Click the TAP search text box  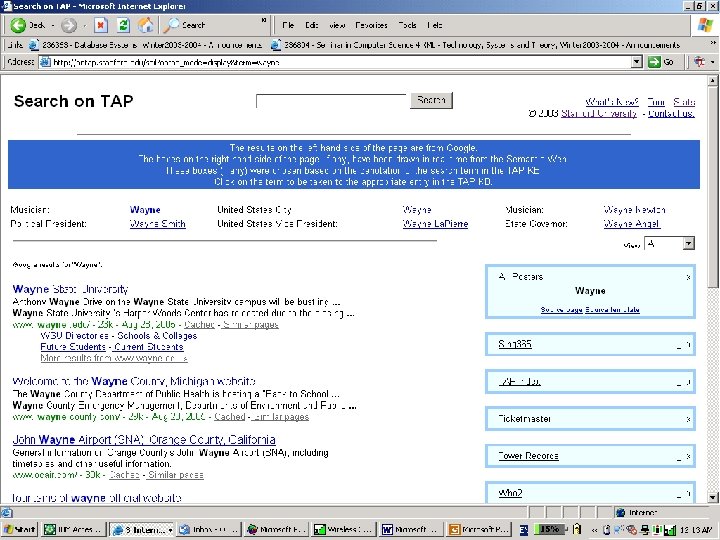pos(331,101)
